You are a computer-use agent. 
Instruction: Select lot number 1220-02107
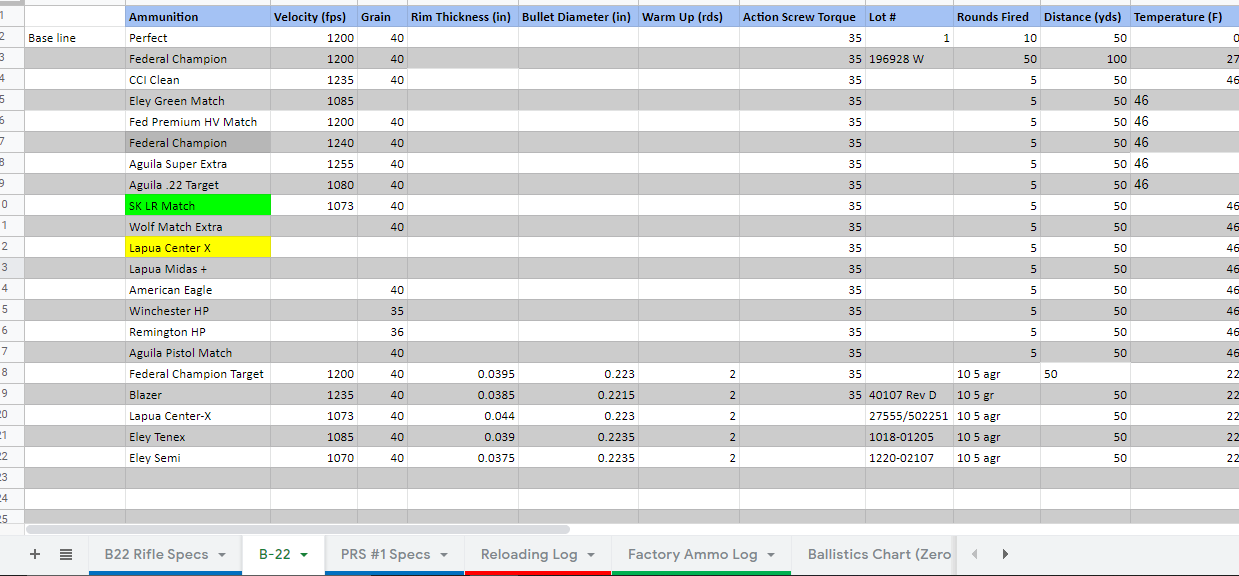(x=909, y=458)
